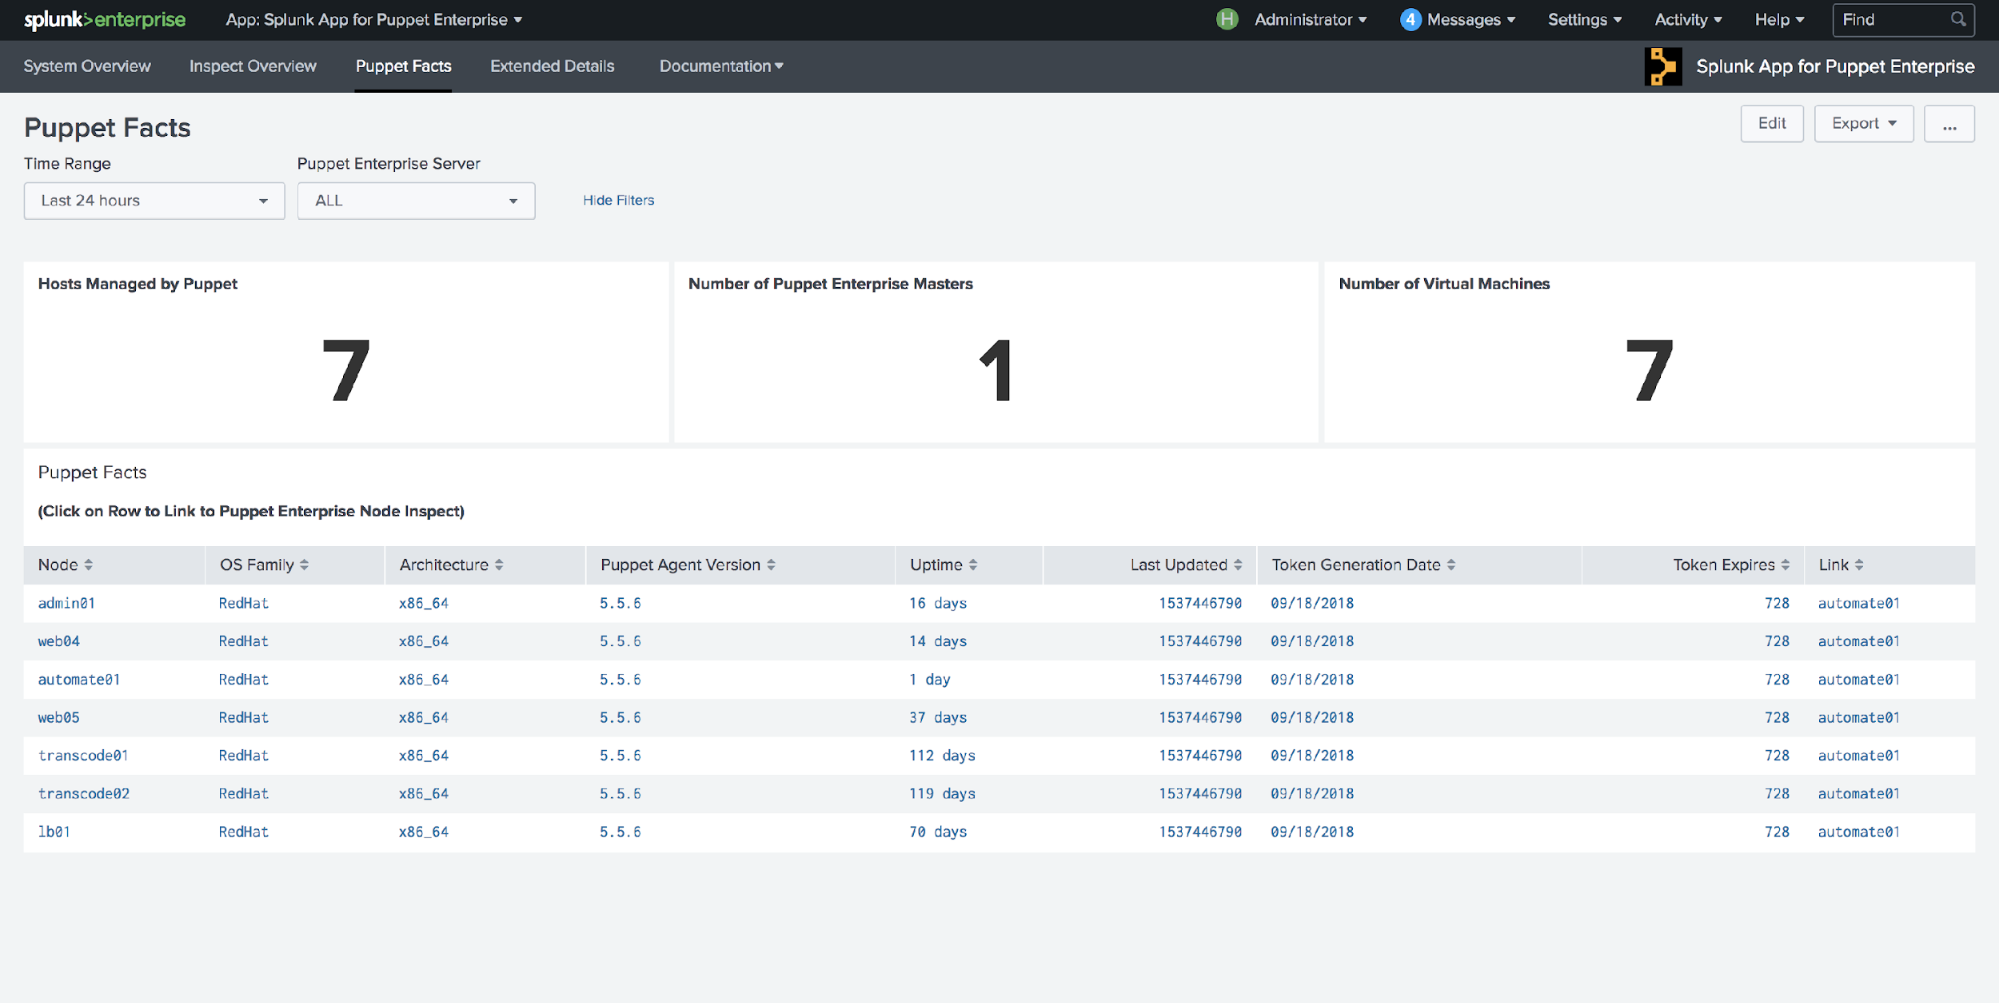
Task: Click node lb01 in the table
Action: (x=54, y=832)
